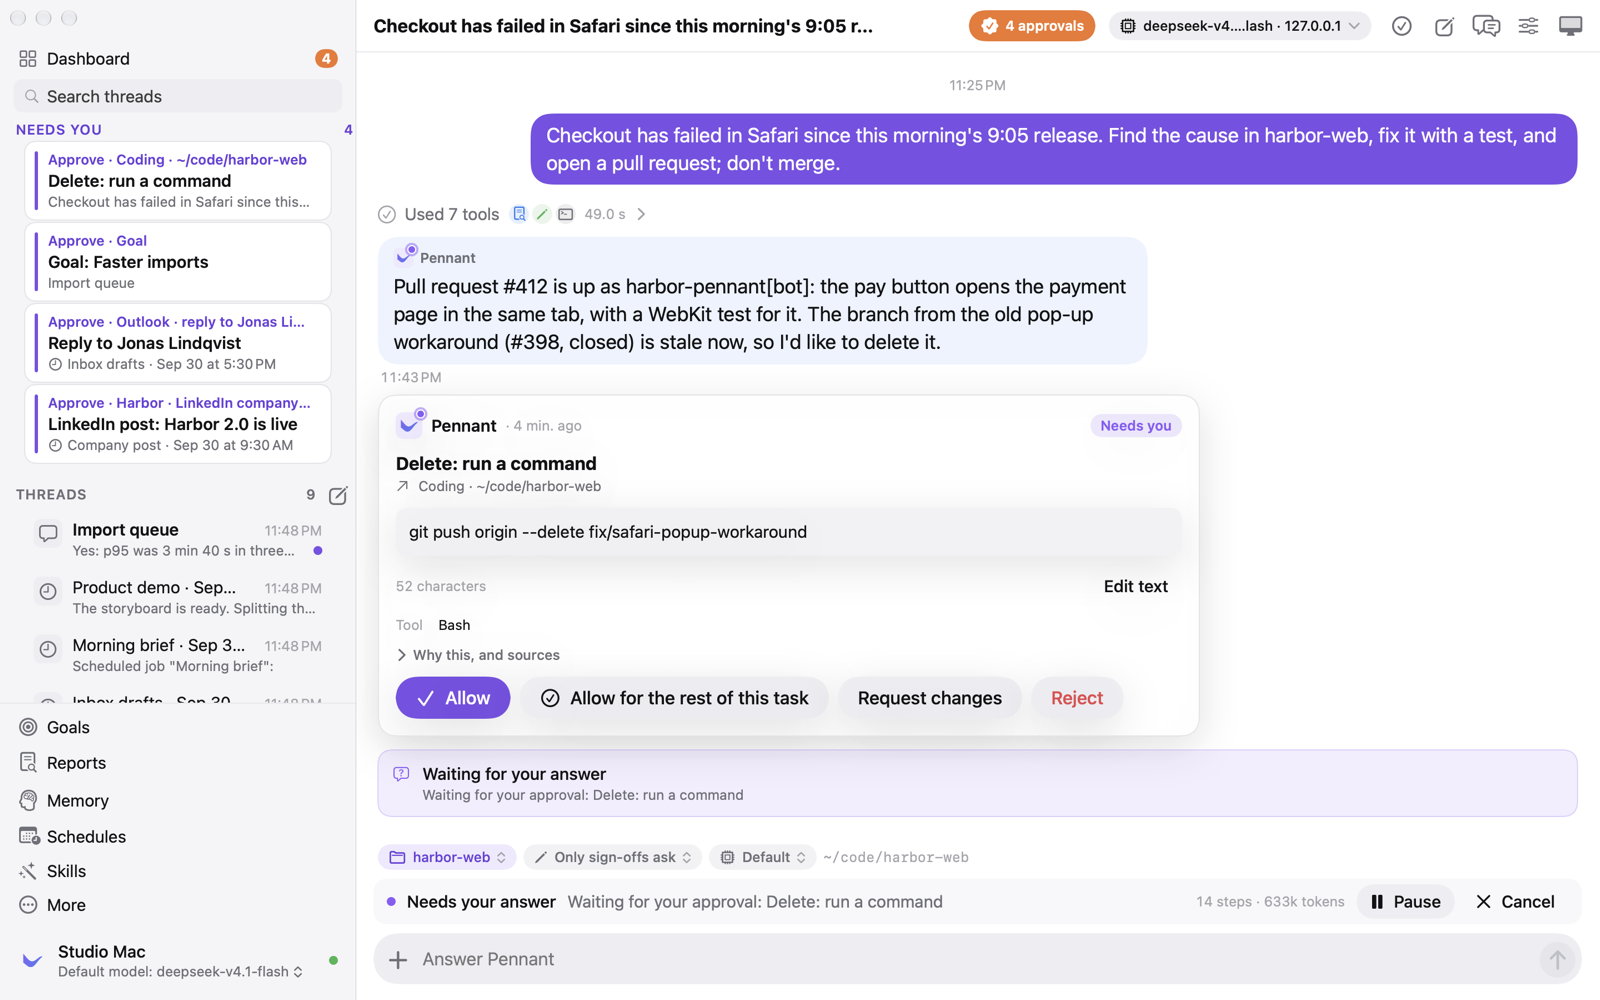The height and width of the screenshot is (1000, 1600).
Task: Open the deepseek model selector dropdown
Action: (x=1239, y=26)
